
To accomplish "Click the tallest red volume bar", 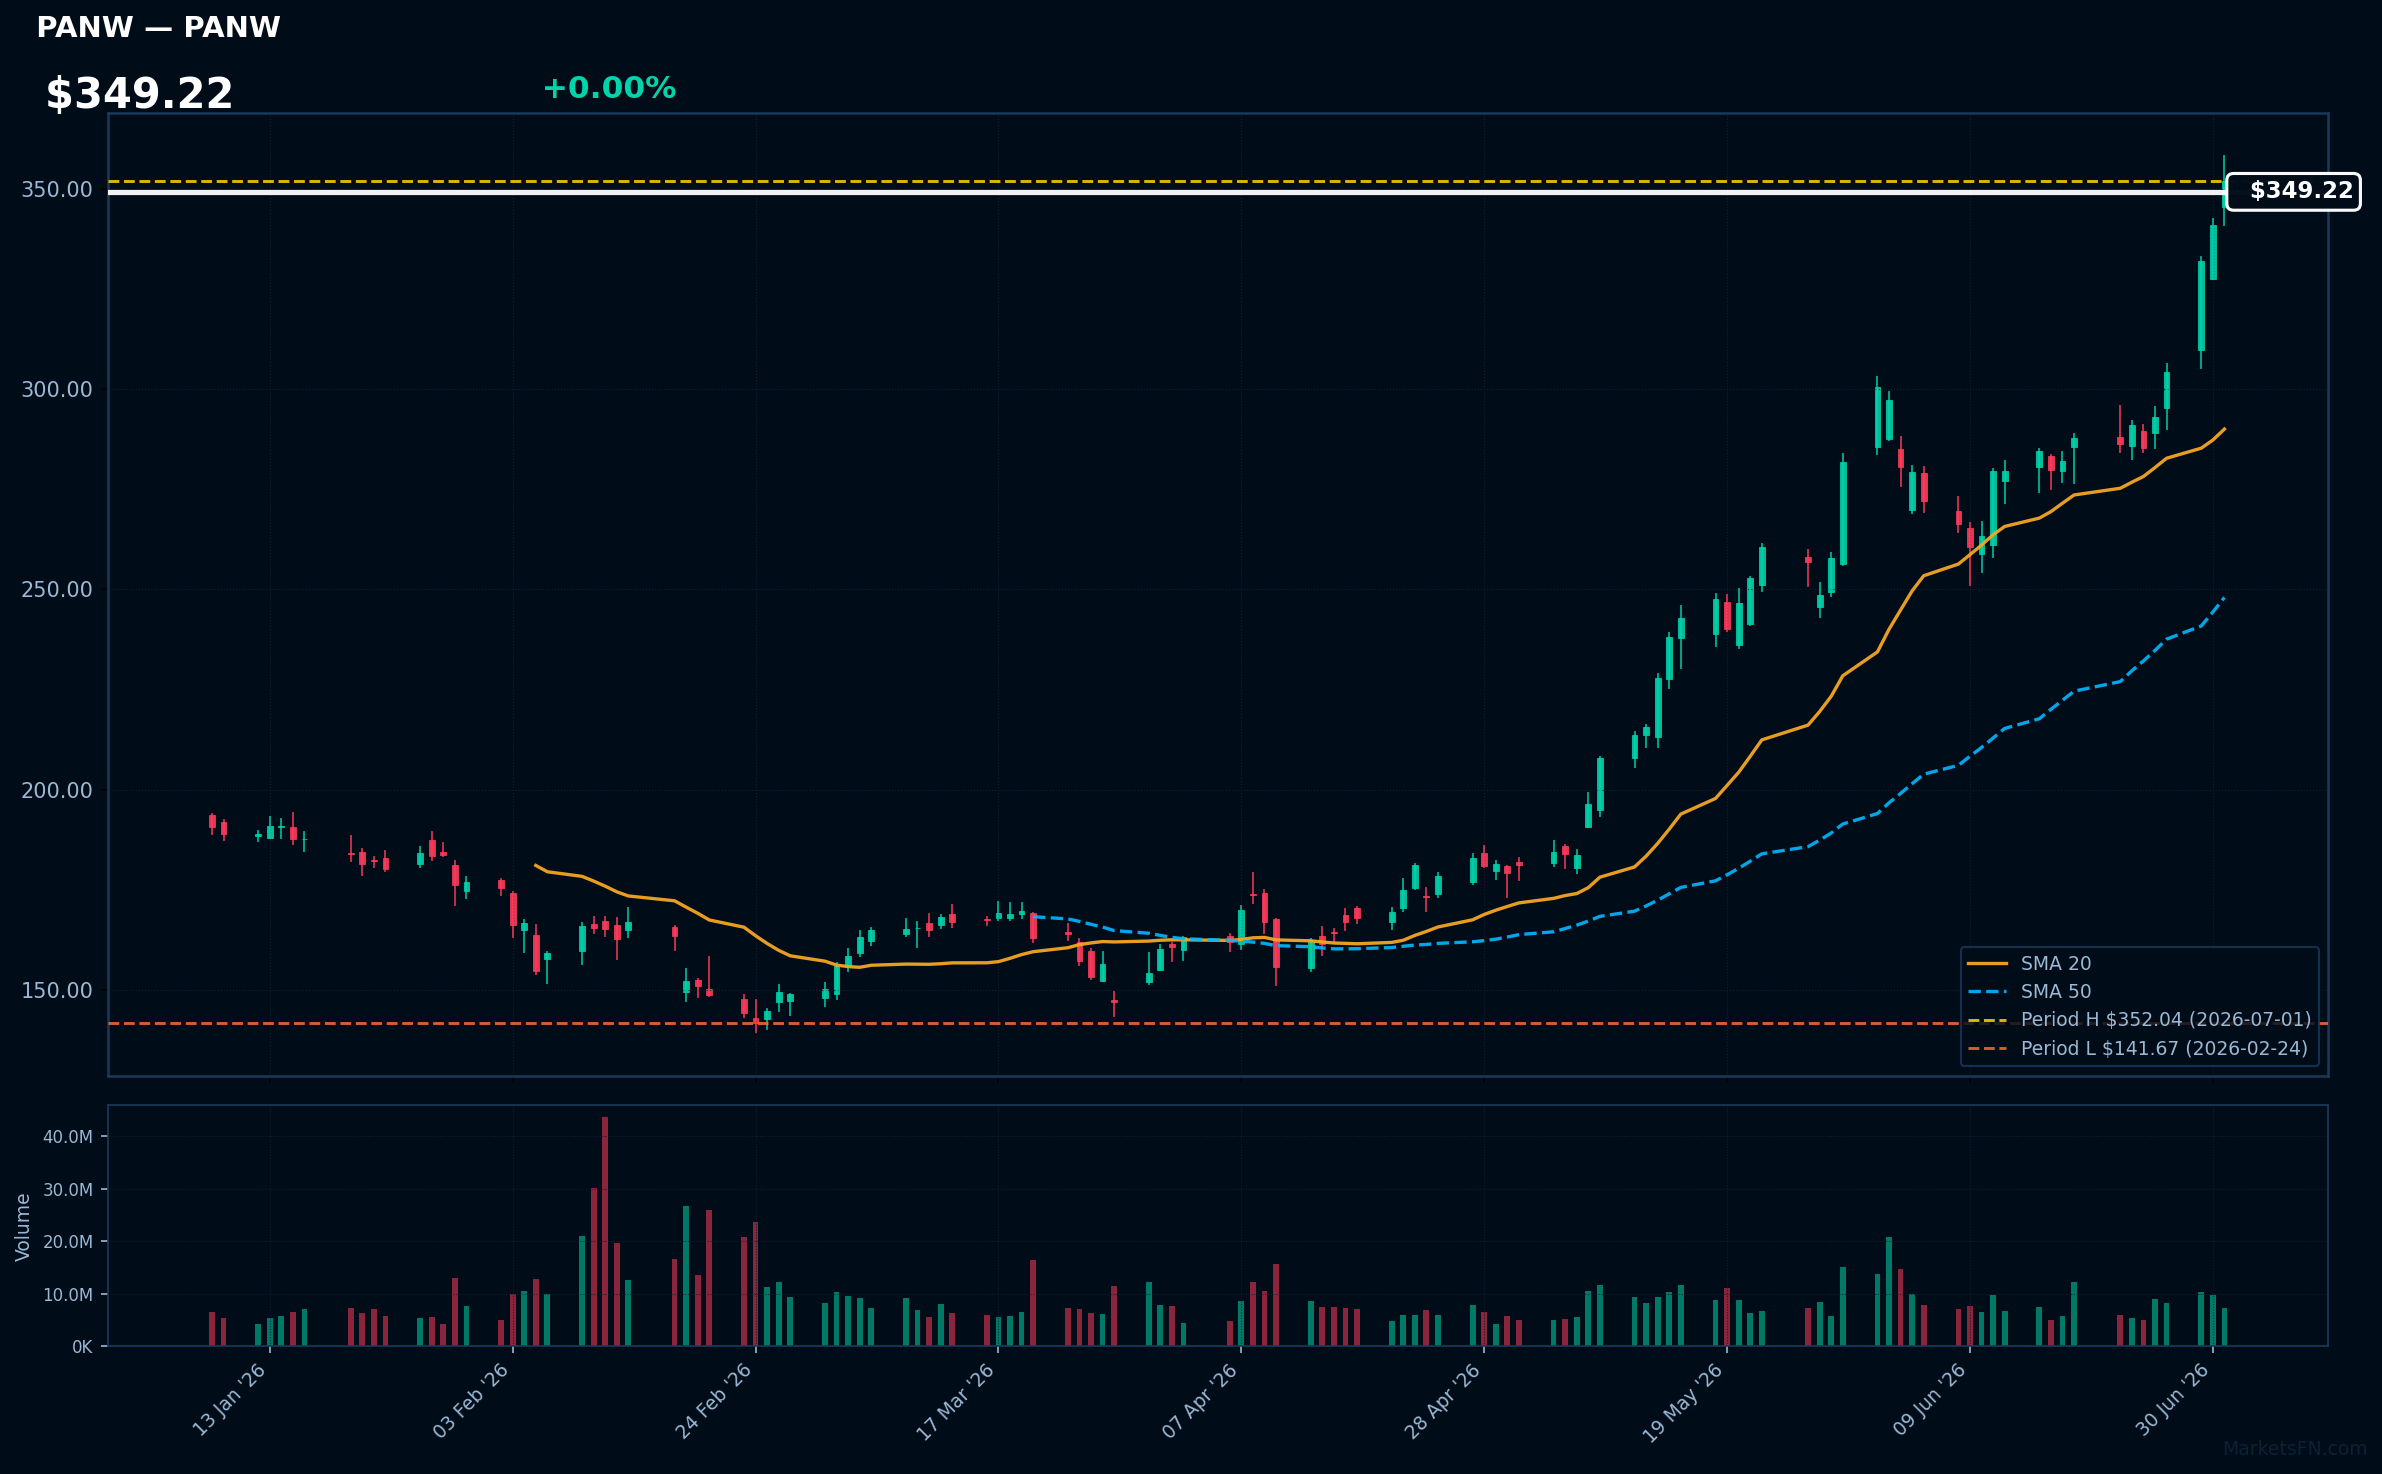I will [x=605, y=1231].
